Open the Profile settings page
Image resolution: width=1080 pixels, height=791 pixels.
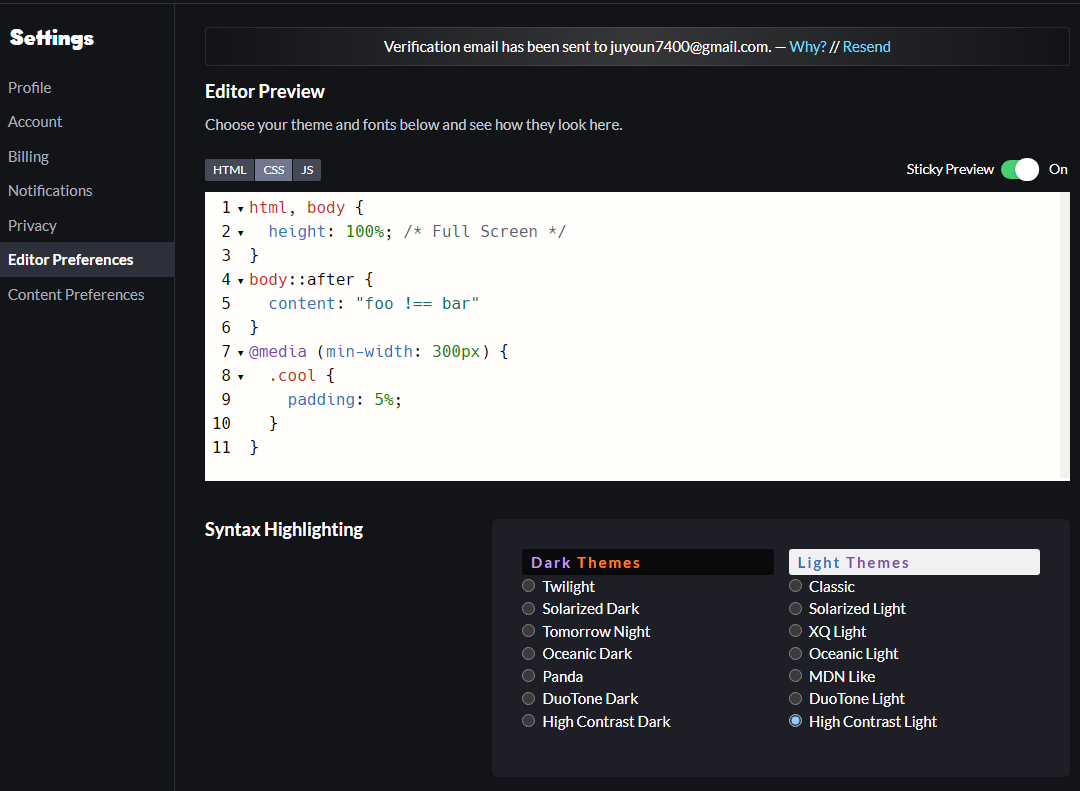30,88
